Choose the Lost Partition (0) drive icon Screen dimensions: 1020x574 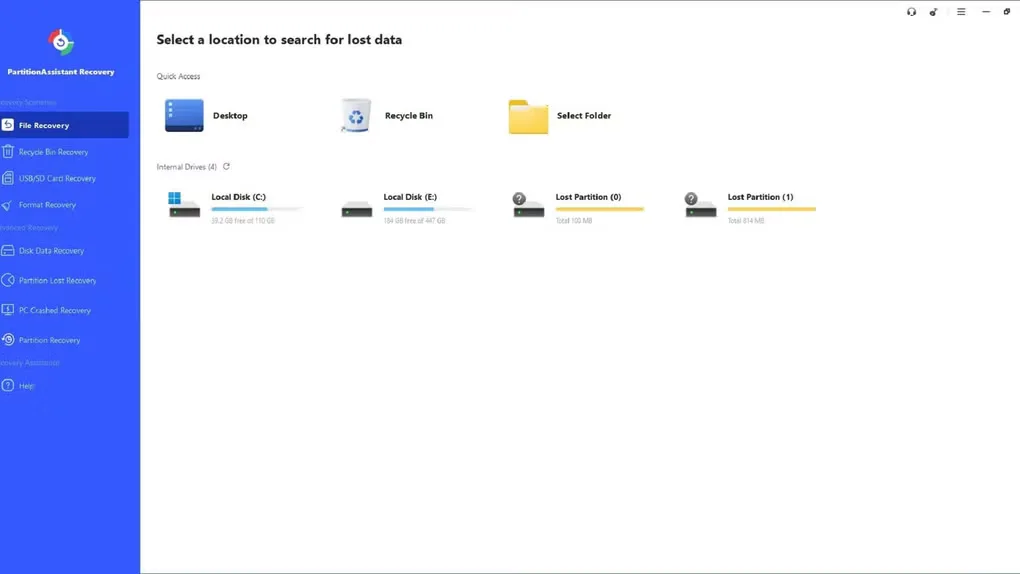tap(528, 205)
